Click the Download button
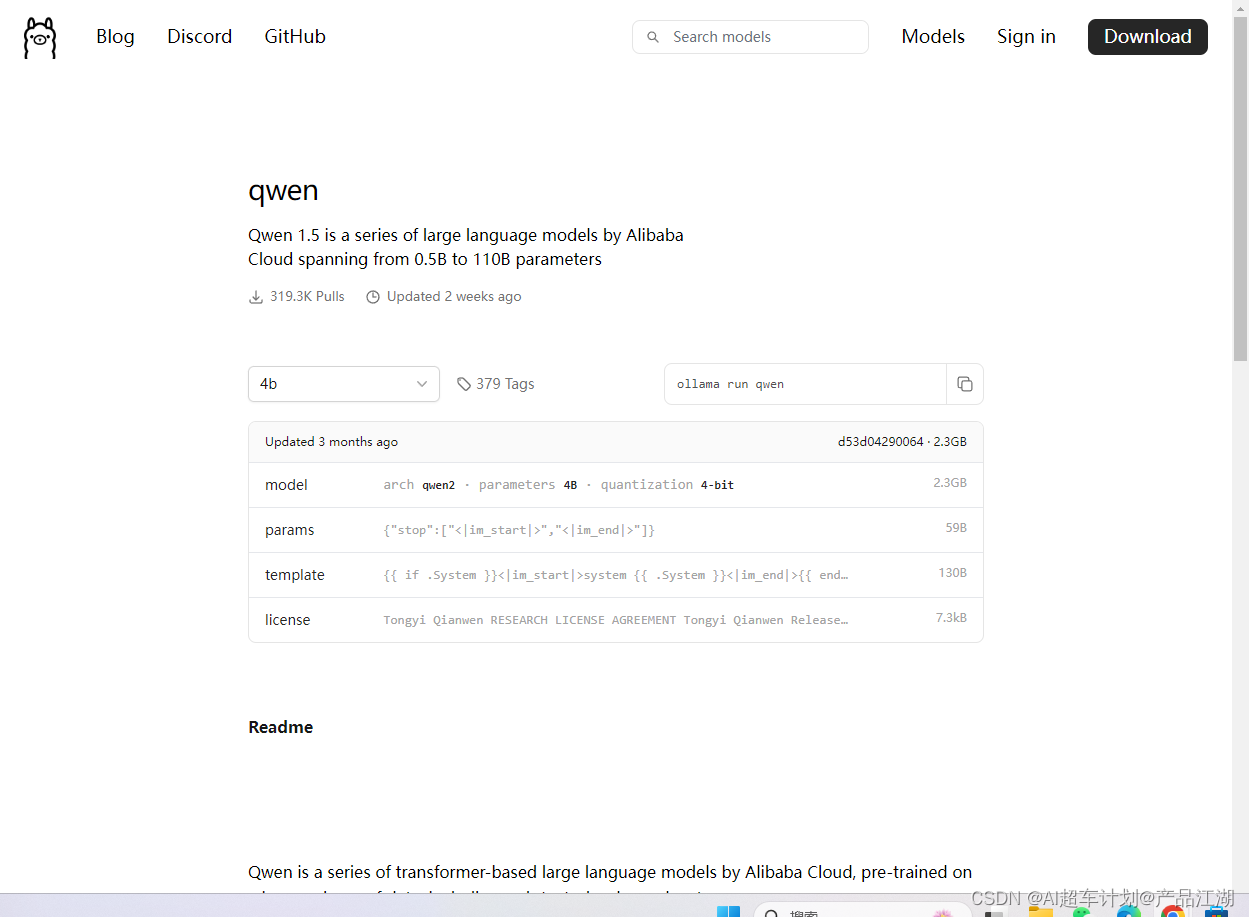1249x917 pixels. [x=1147, y=37]
